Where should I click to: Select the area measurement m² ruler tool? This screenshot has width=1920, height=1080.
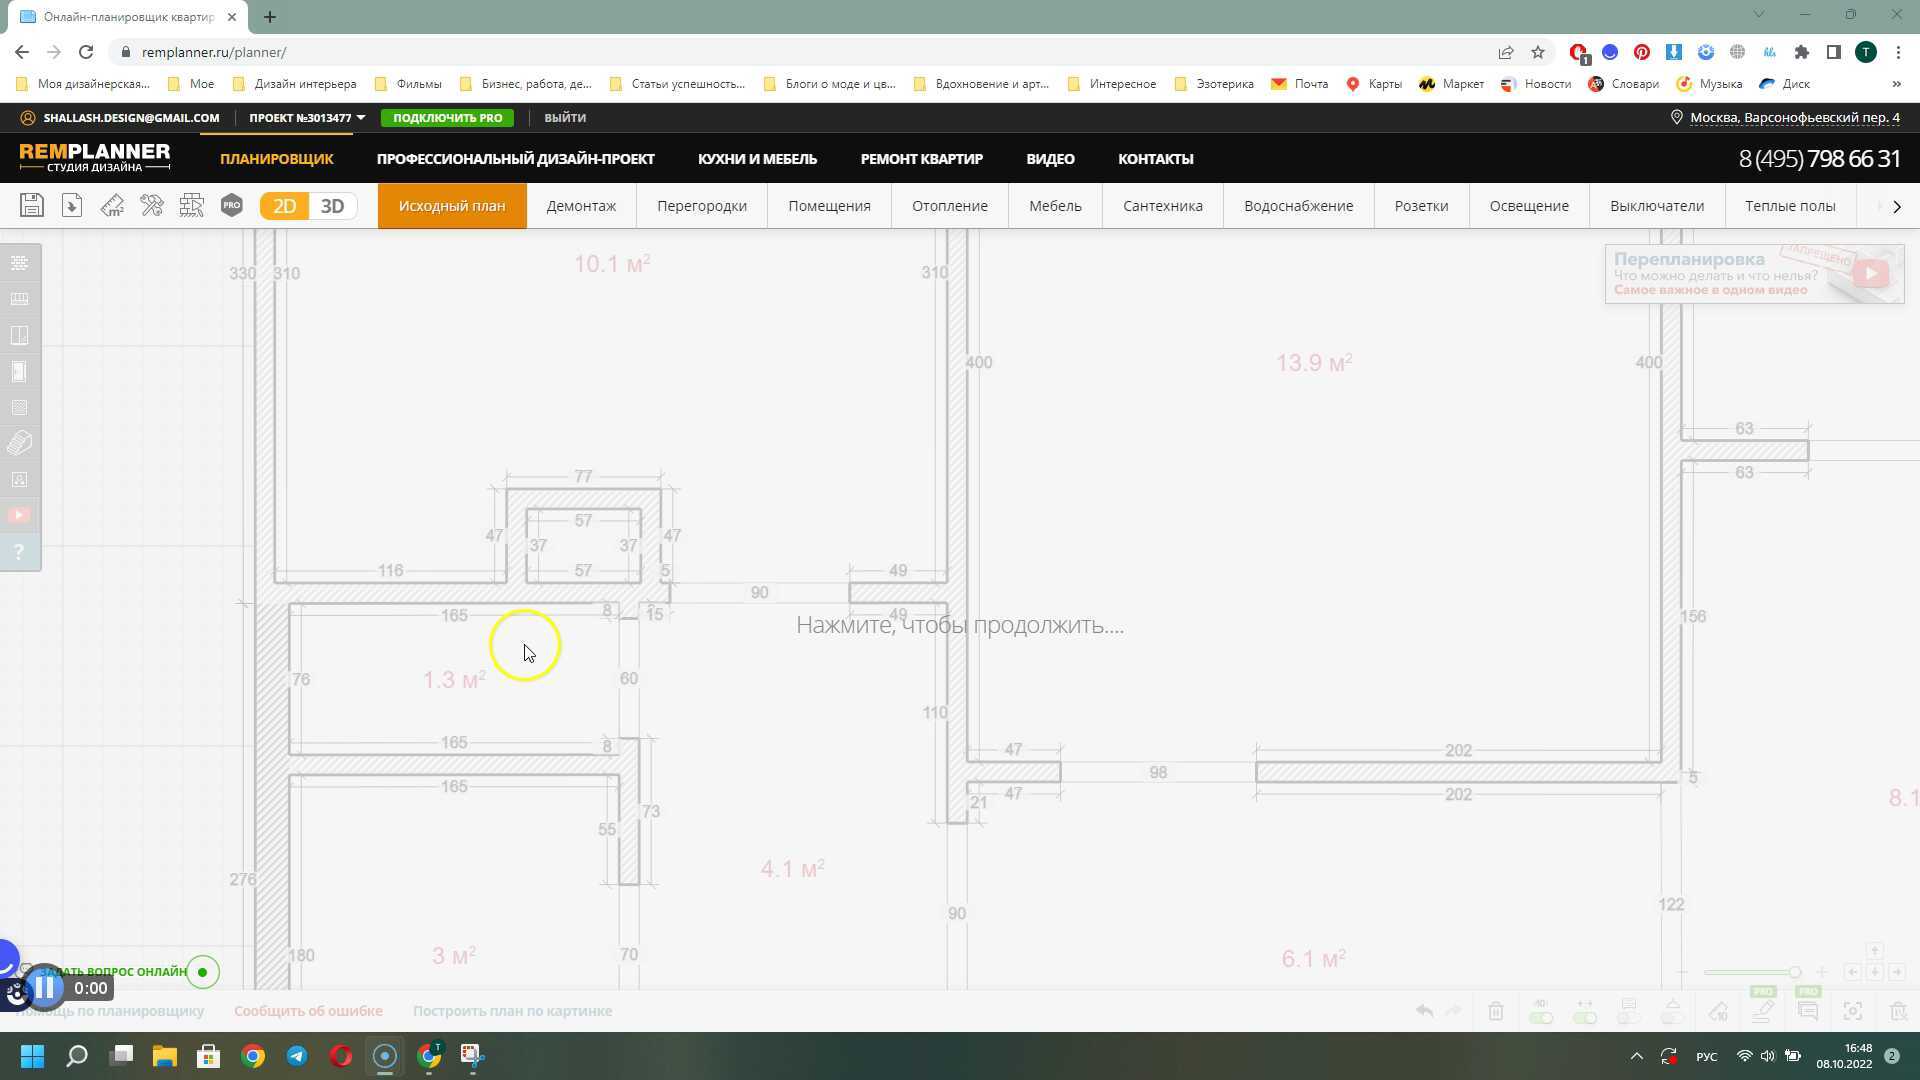coord(112,205)
